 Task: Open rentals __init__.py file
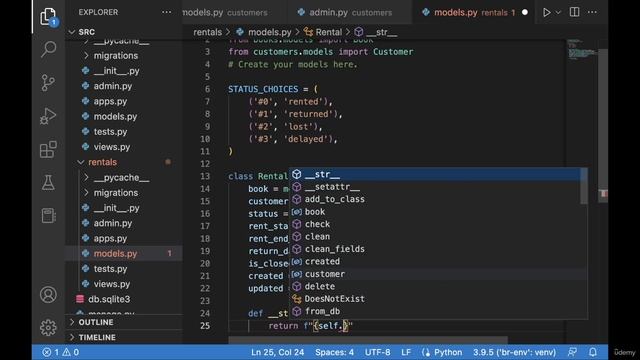coord(124,208)
